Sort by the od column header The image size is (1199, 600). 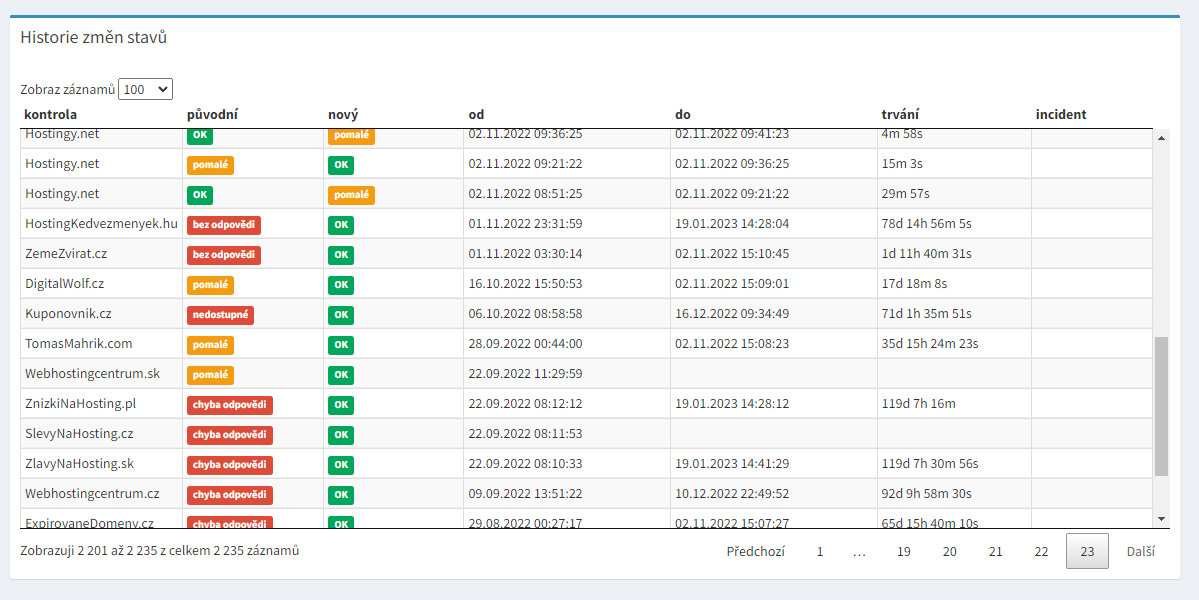point(476,115)
